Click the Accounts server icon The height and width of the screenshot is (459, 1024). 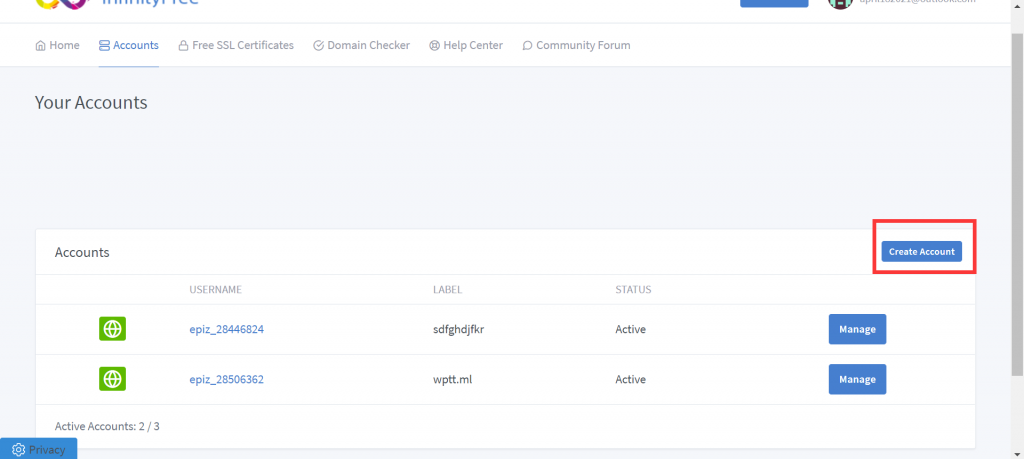tap(104, 46)
